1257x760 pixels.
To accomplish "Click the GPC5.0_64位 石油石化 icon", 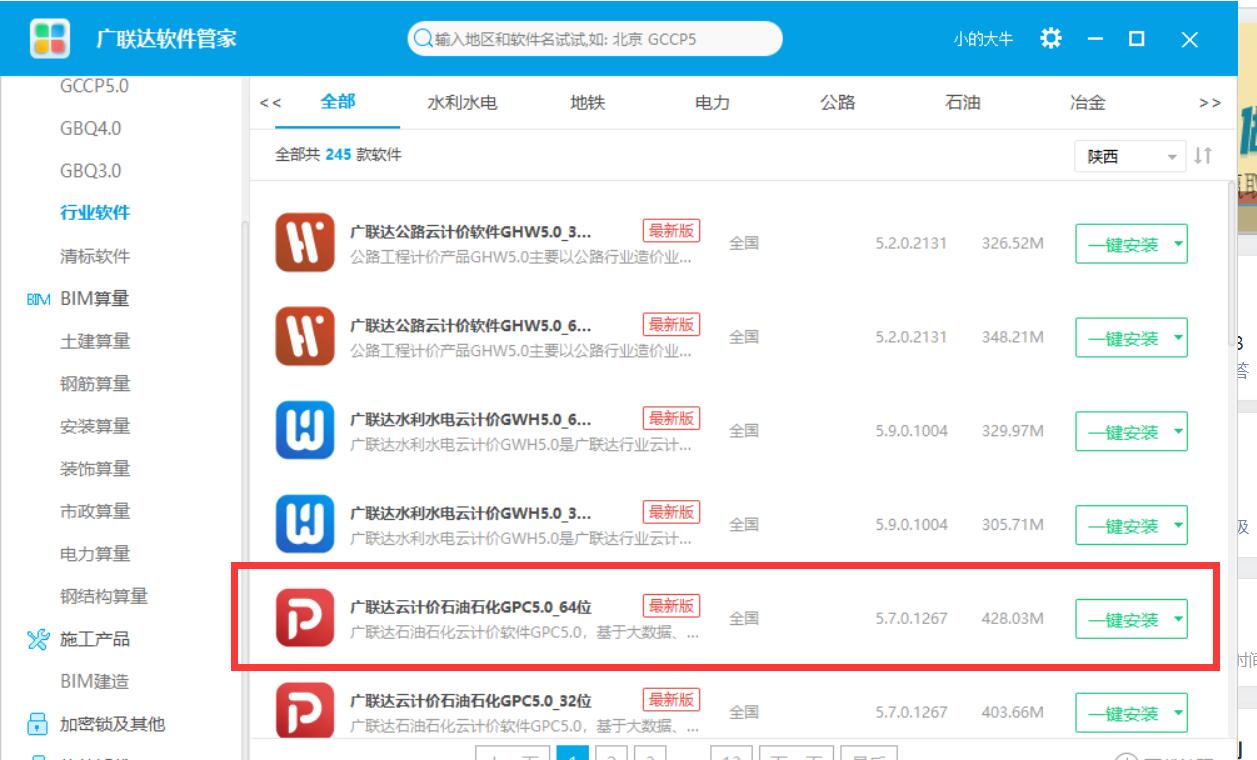I will point(305,618).
